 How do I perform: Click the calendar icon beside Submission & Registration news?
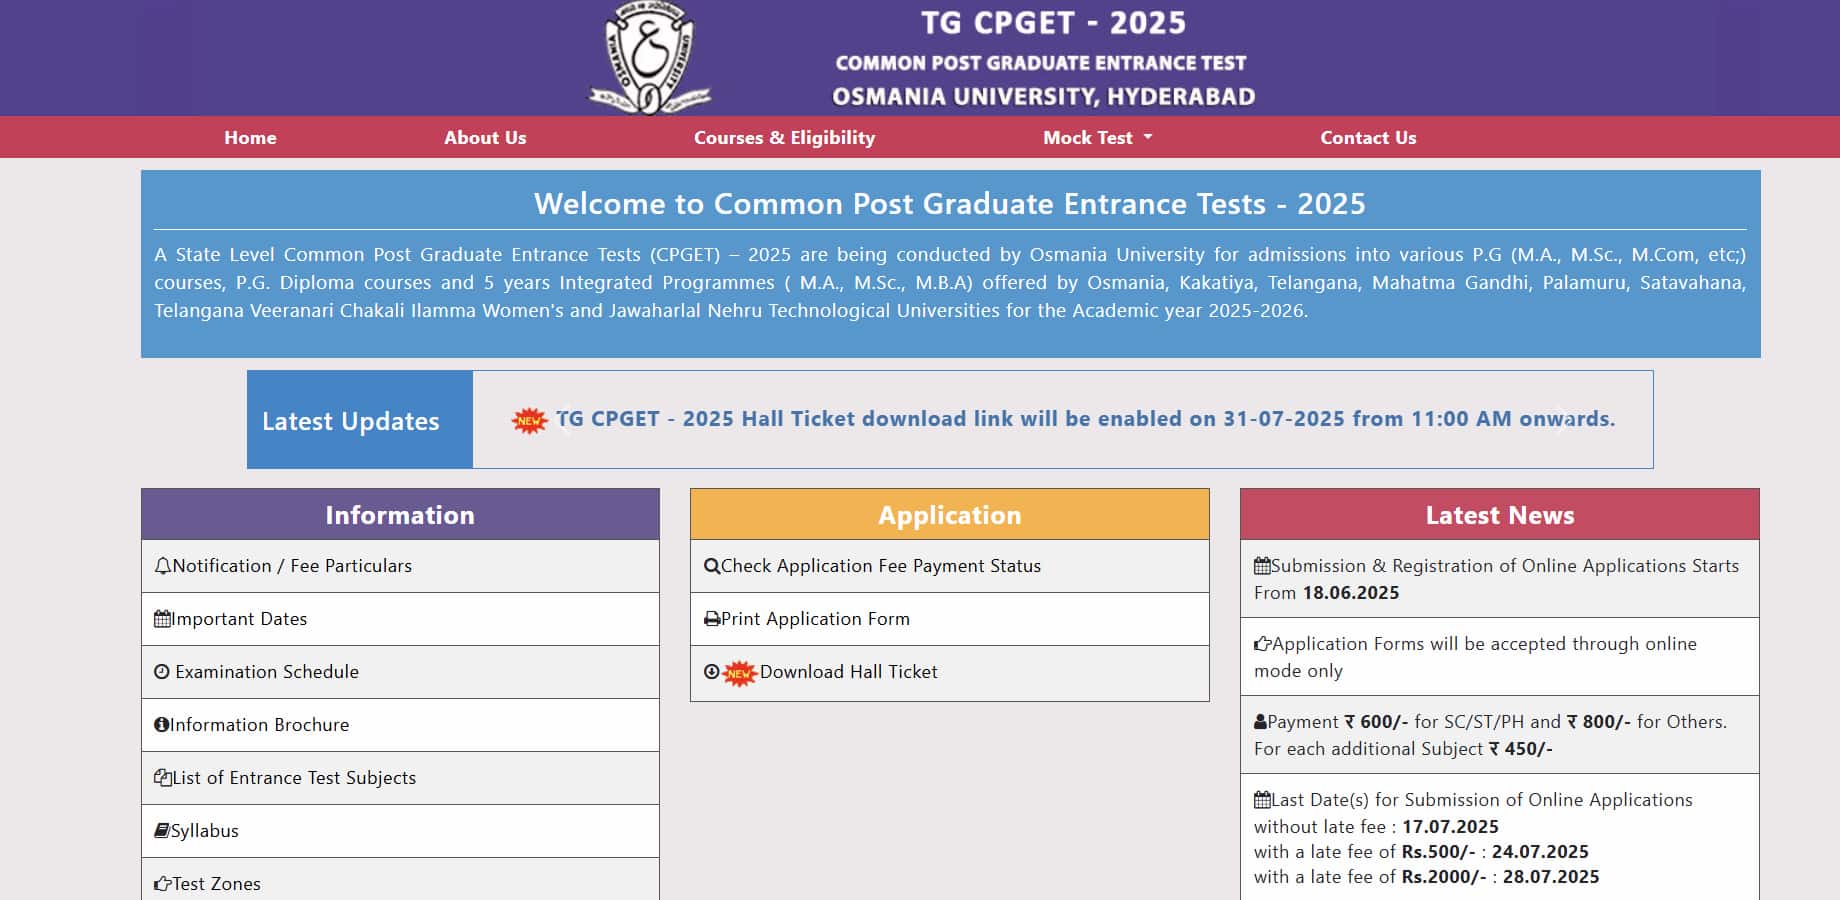coord(1262,566)
